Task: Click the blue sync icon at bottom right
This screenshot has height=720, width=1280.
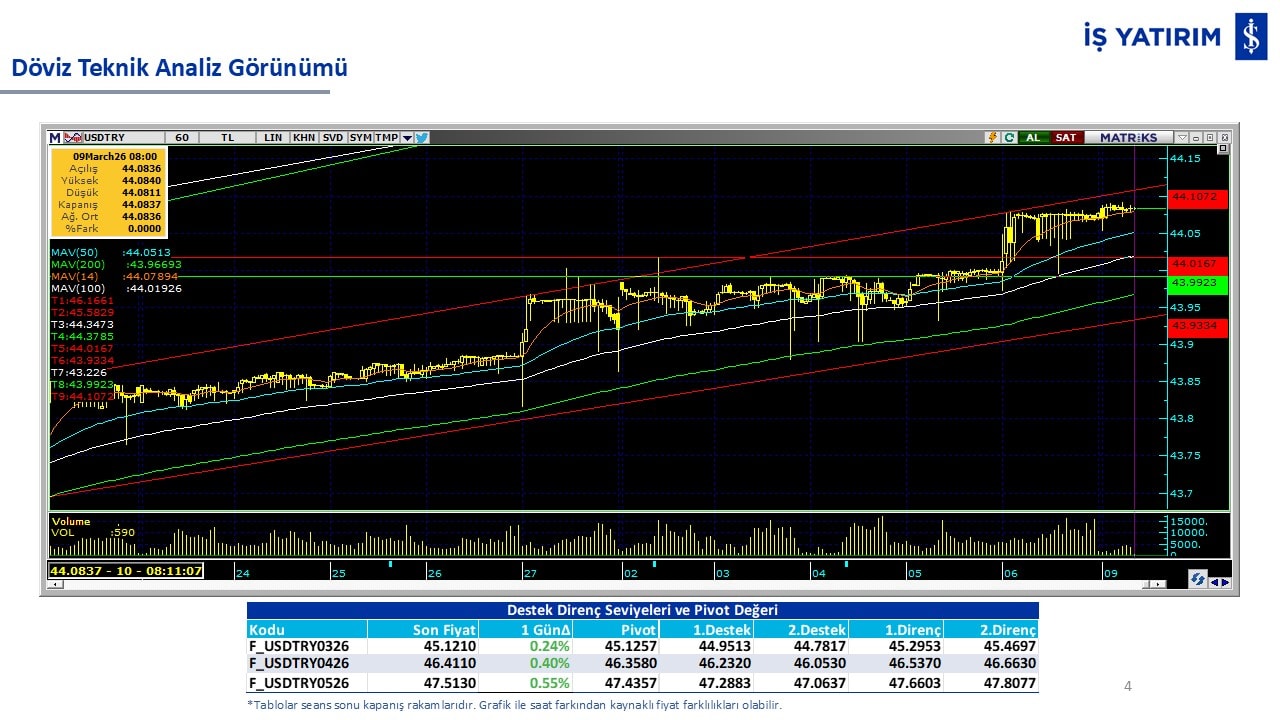Action: [1197, 579]
